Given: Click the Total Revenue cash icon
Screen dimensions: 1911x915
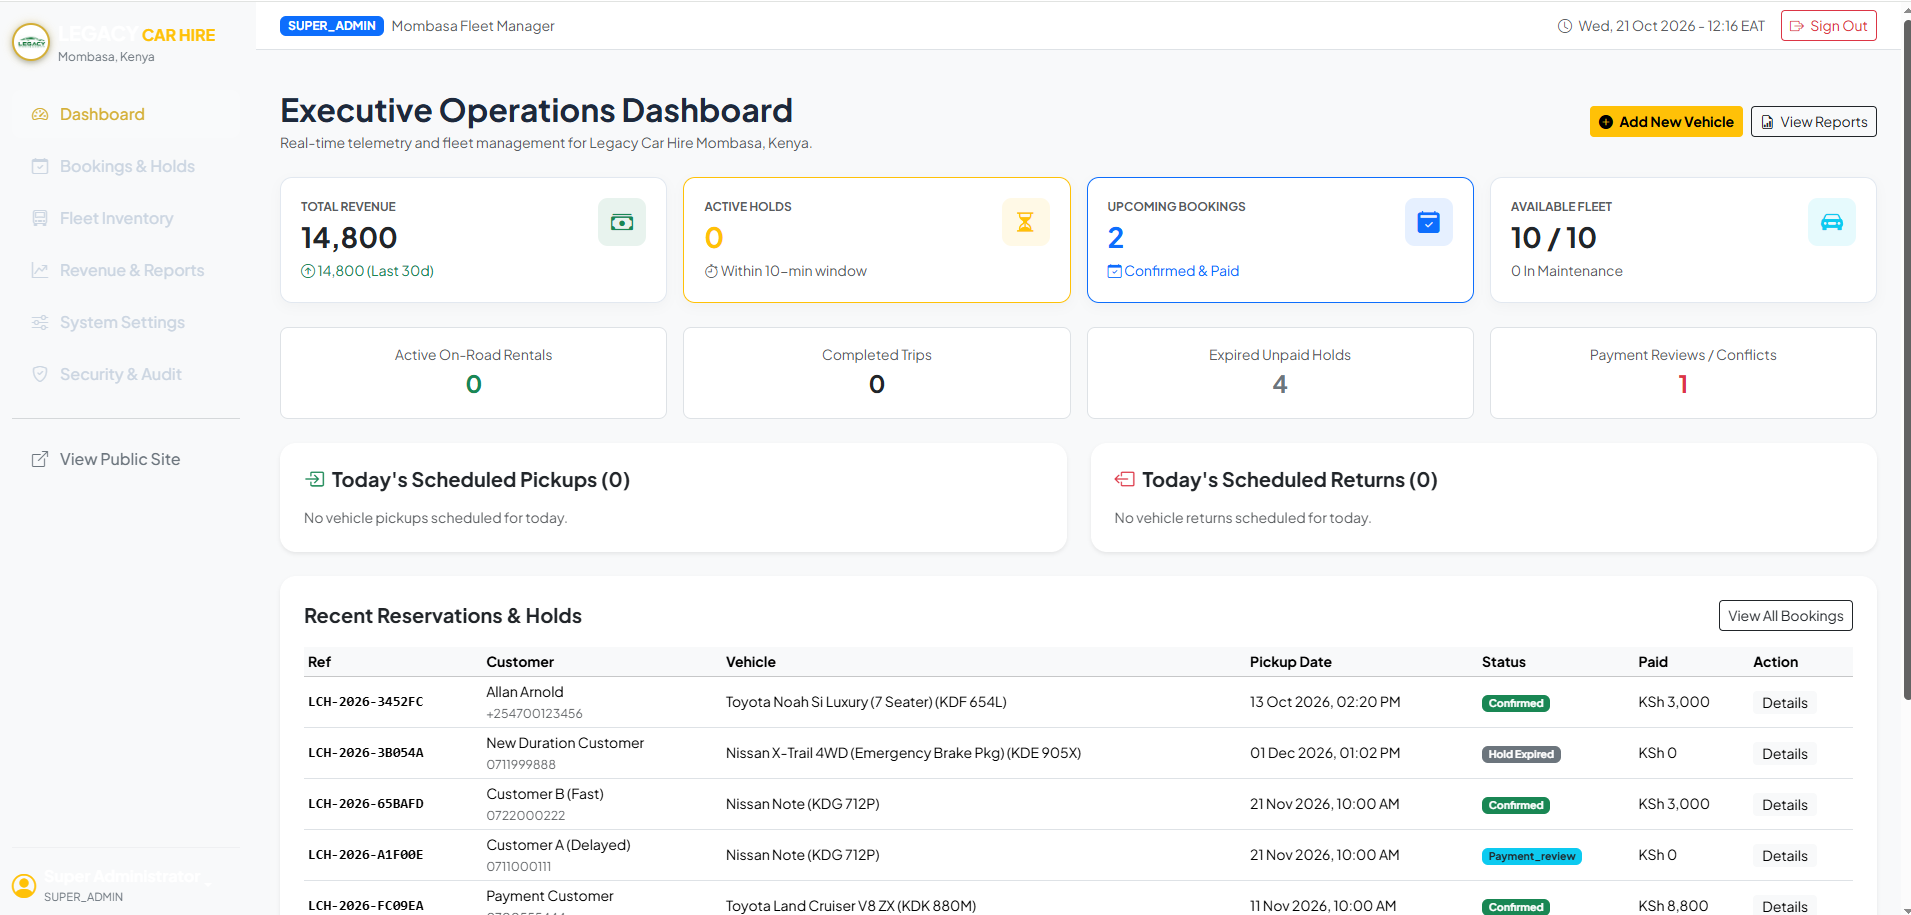Looking at the screenshot, I should coord(622,222).
